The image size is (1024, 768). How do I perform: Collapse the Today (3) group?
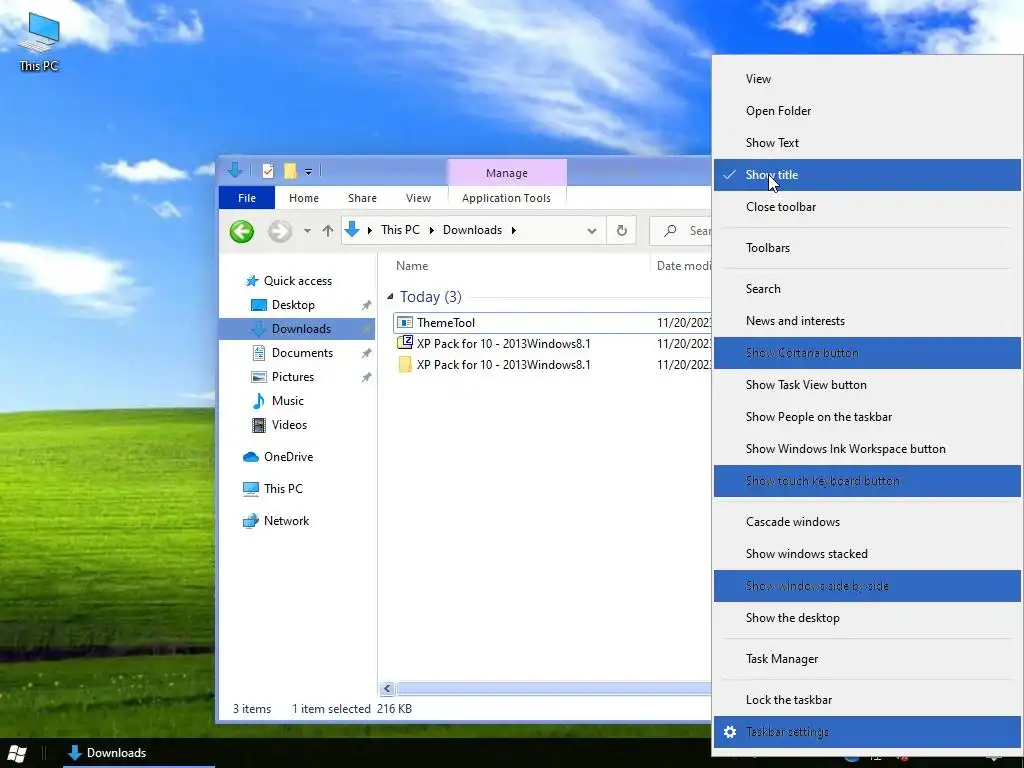coord(390,296)
